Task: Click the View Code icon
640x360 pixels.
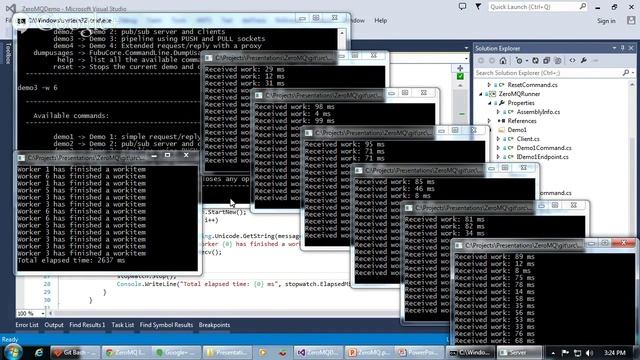Action: (x=572, y=60)
